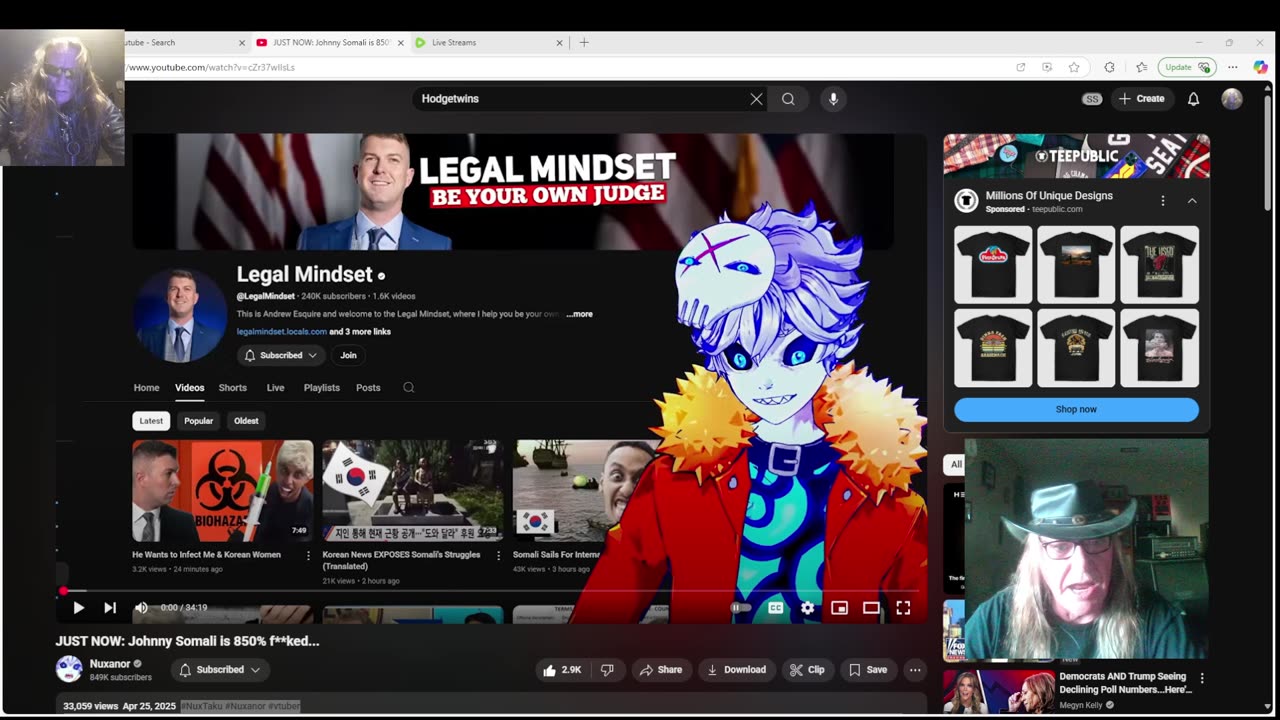Image resolution: width=1280 pixels, height=720 pixels.
Task: Click the SS badge in YouTube header
Action: (x=1092, y=99)
